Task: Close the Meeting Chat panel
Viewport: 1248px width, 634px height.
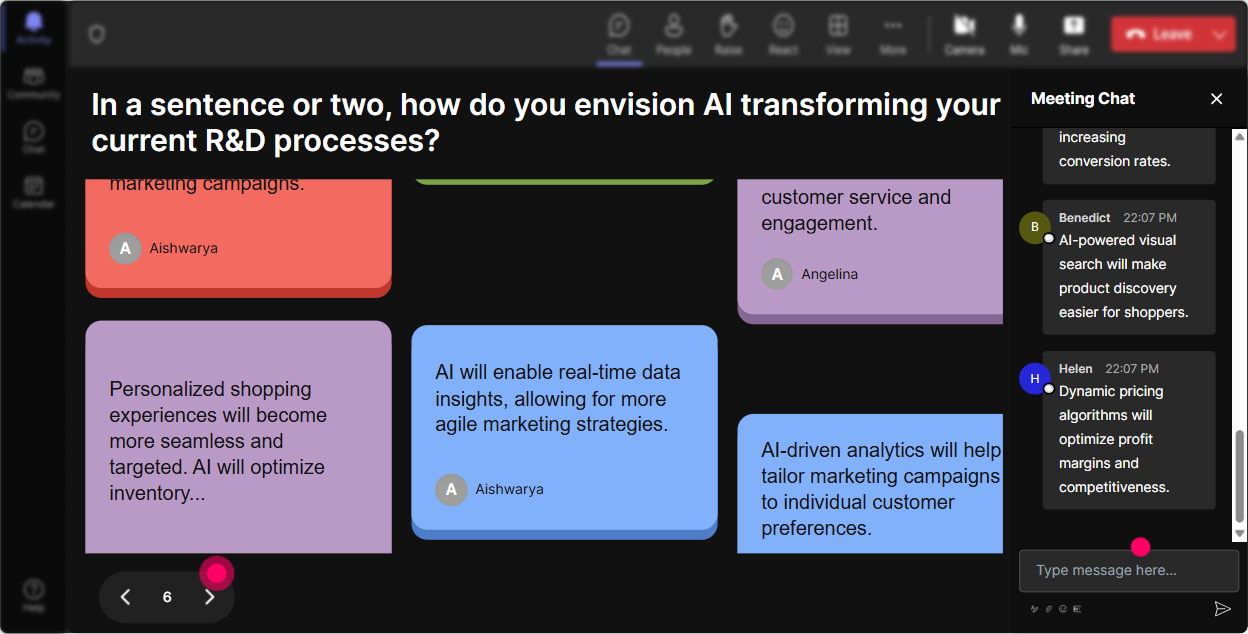Action: tap(1217, 98)
